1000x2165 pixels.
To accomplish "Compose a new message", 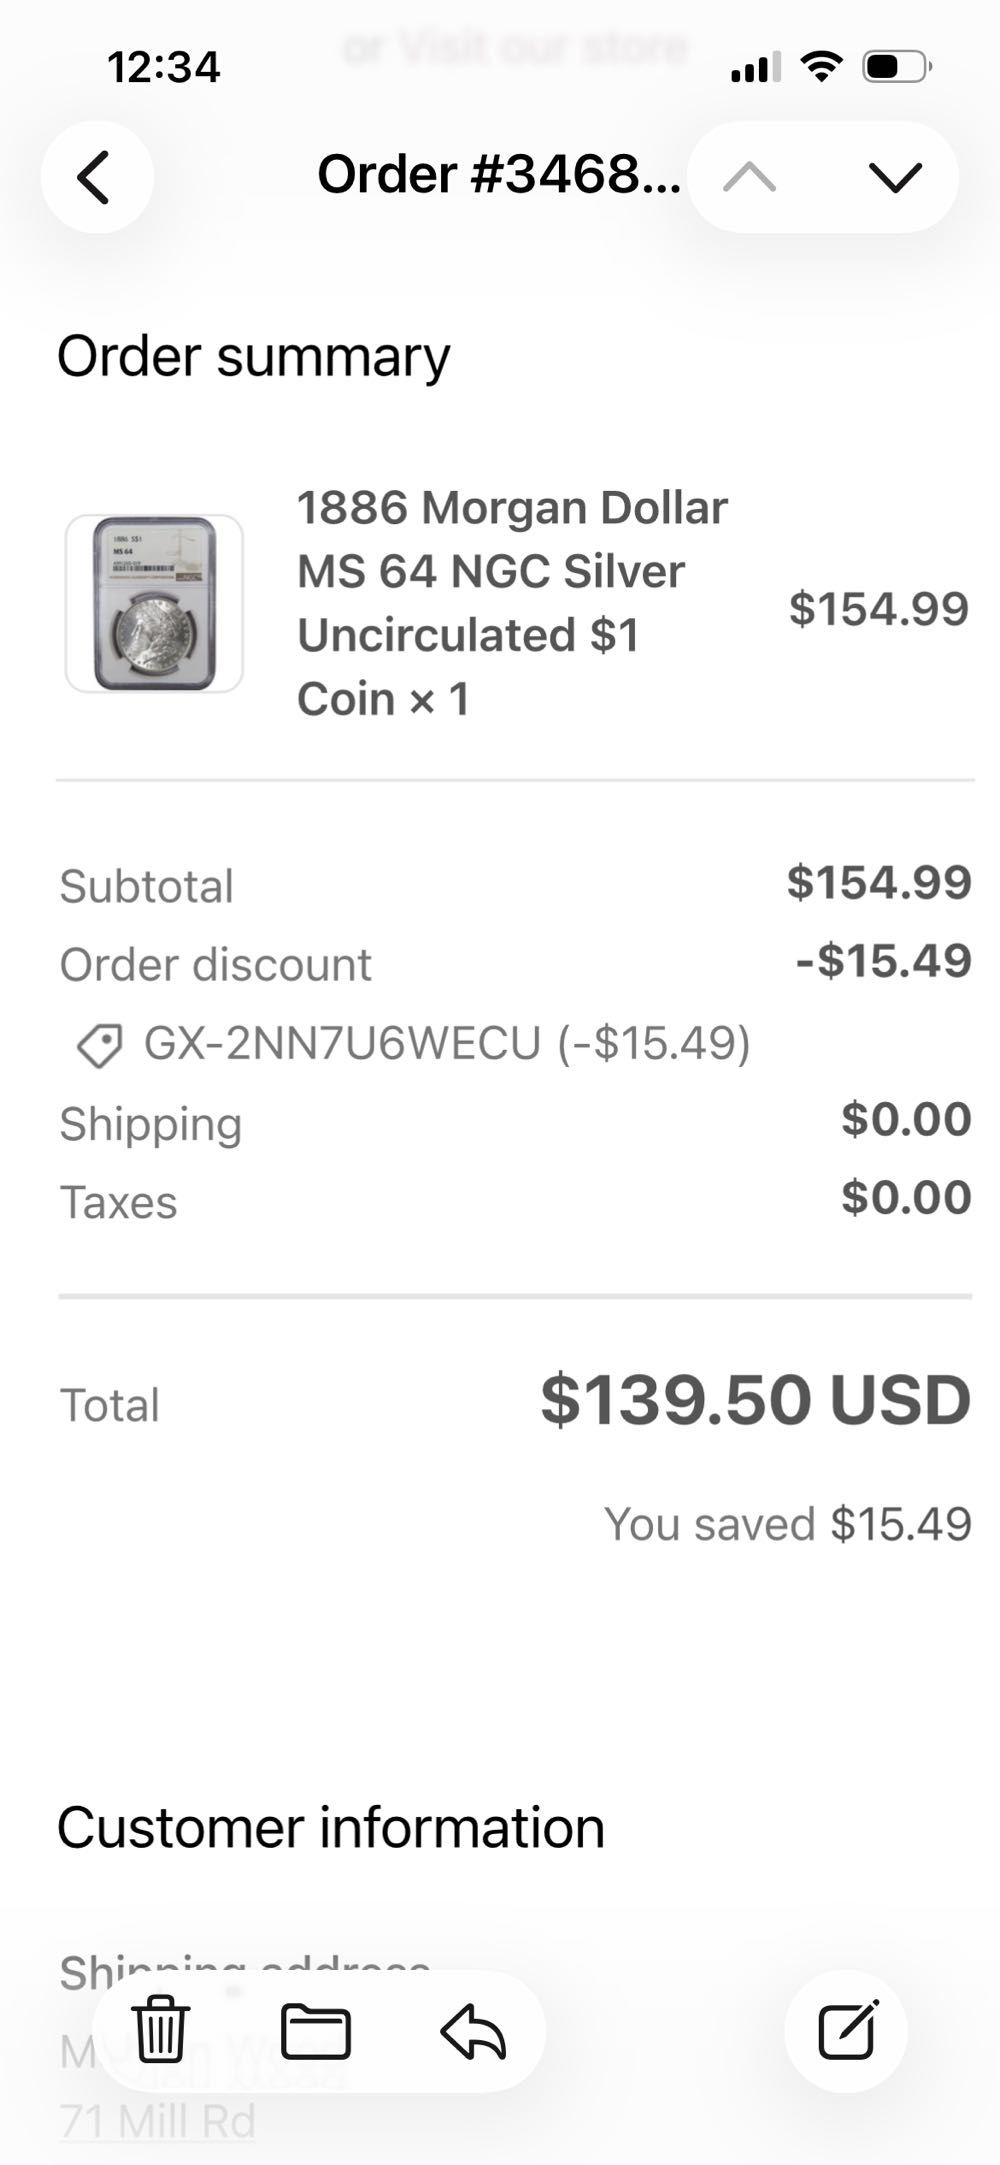I will coord(847,2031).
